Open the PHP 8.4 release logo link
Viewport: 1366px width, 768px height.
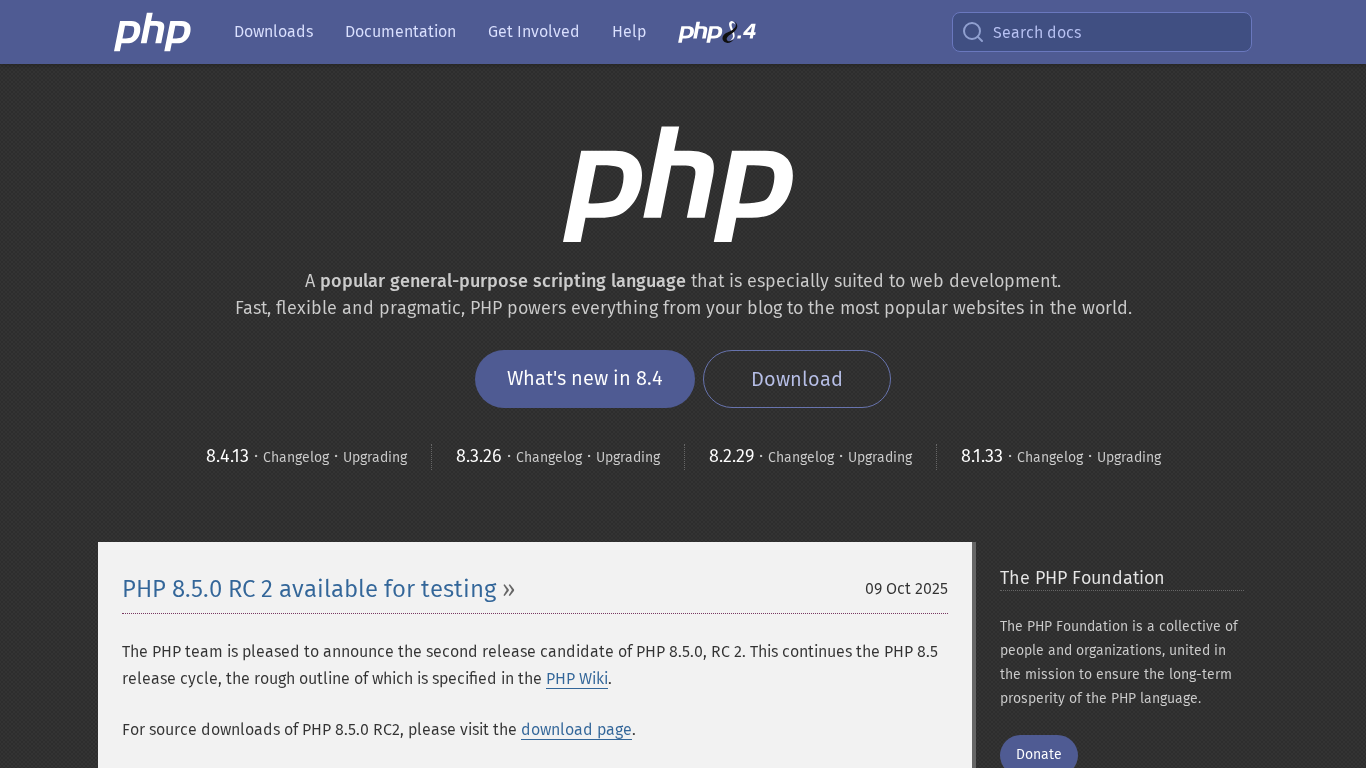717,32
